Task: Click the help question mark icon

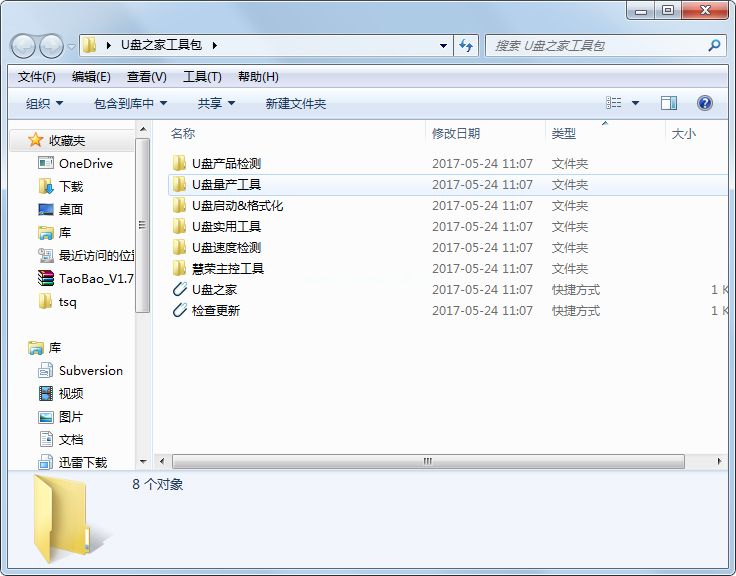Action: 704,103
